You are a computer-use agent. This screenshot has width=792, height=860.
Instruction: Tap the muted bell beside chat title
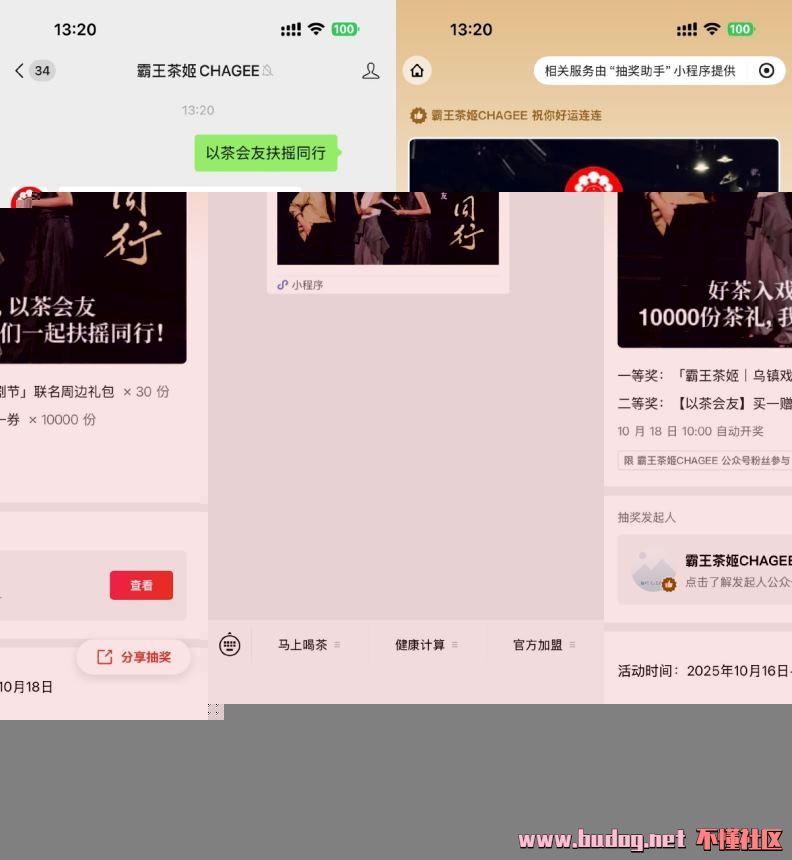[267, 71]
